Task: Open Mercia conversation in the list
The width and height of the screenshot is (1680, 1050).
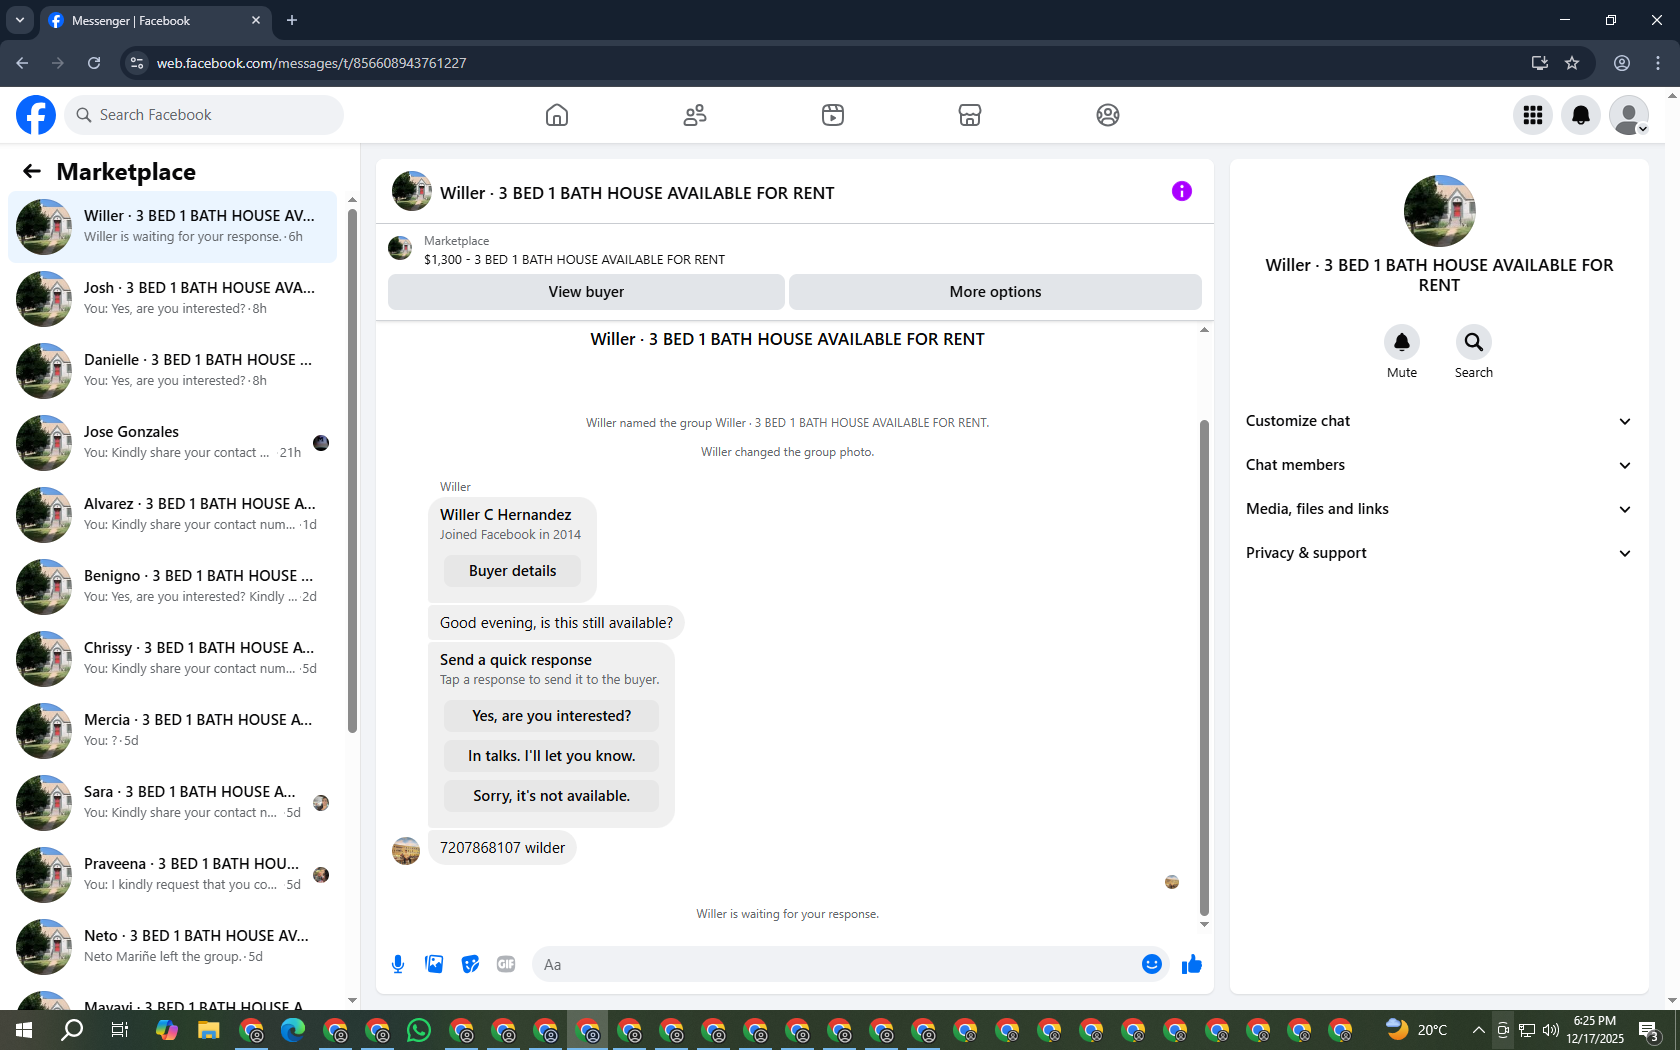Action: click(x=172, y=731)
